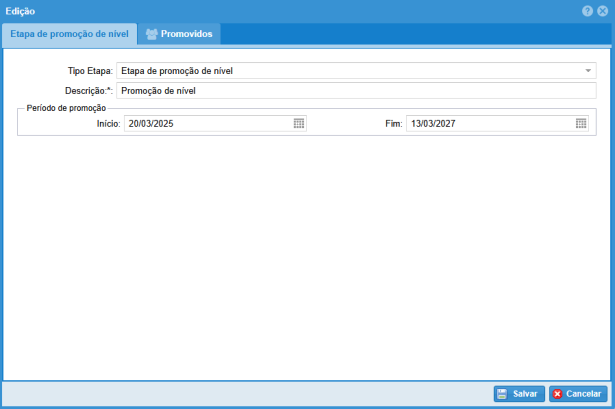Click the Descrição field label

tap(86, 90)
